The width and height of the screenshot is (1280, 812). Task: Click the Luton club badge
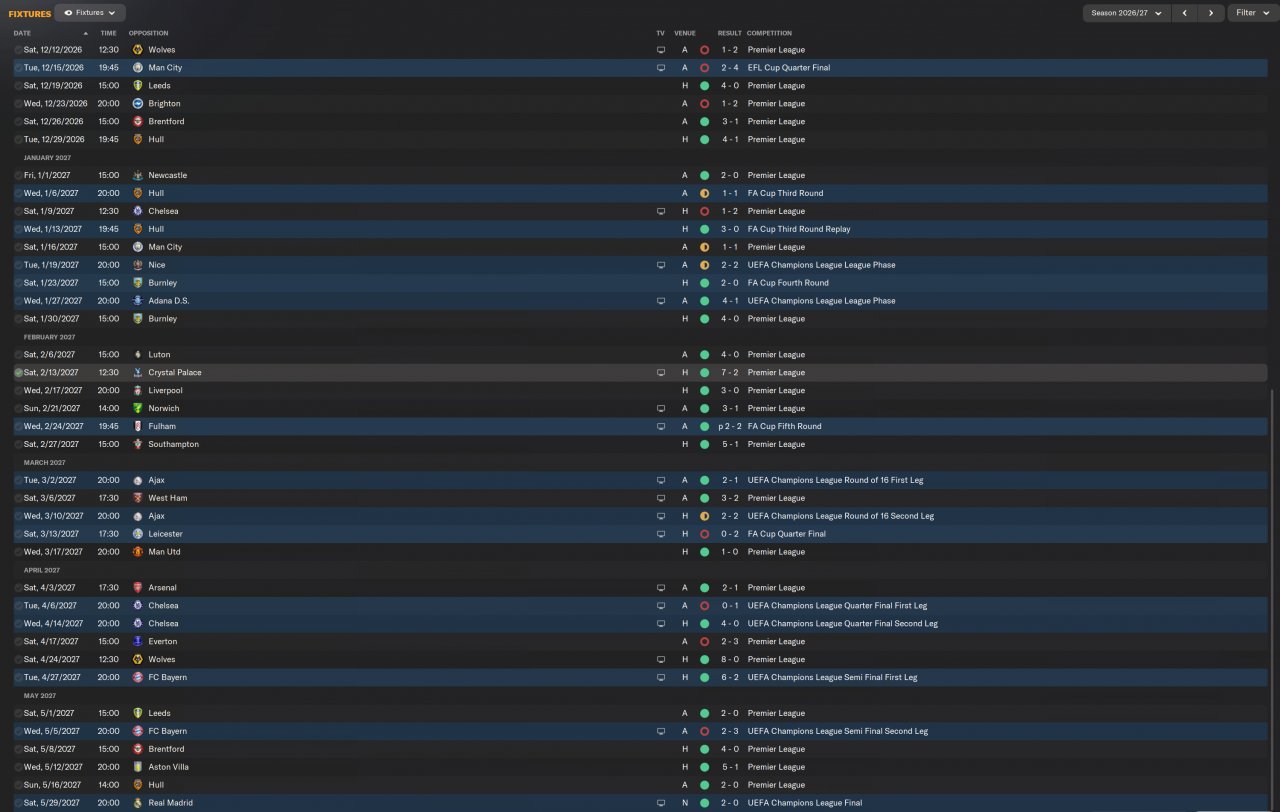tap(138, 355)
